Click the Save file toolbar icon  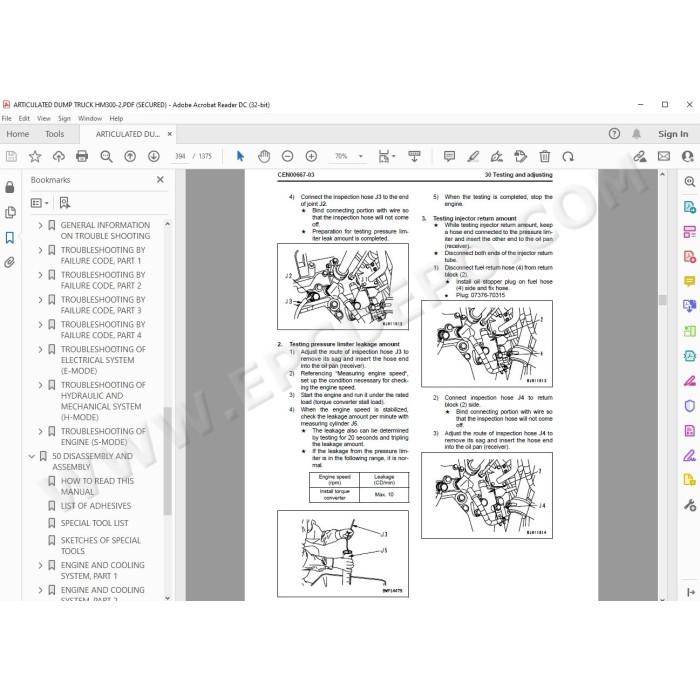tap(11, 156)
